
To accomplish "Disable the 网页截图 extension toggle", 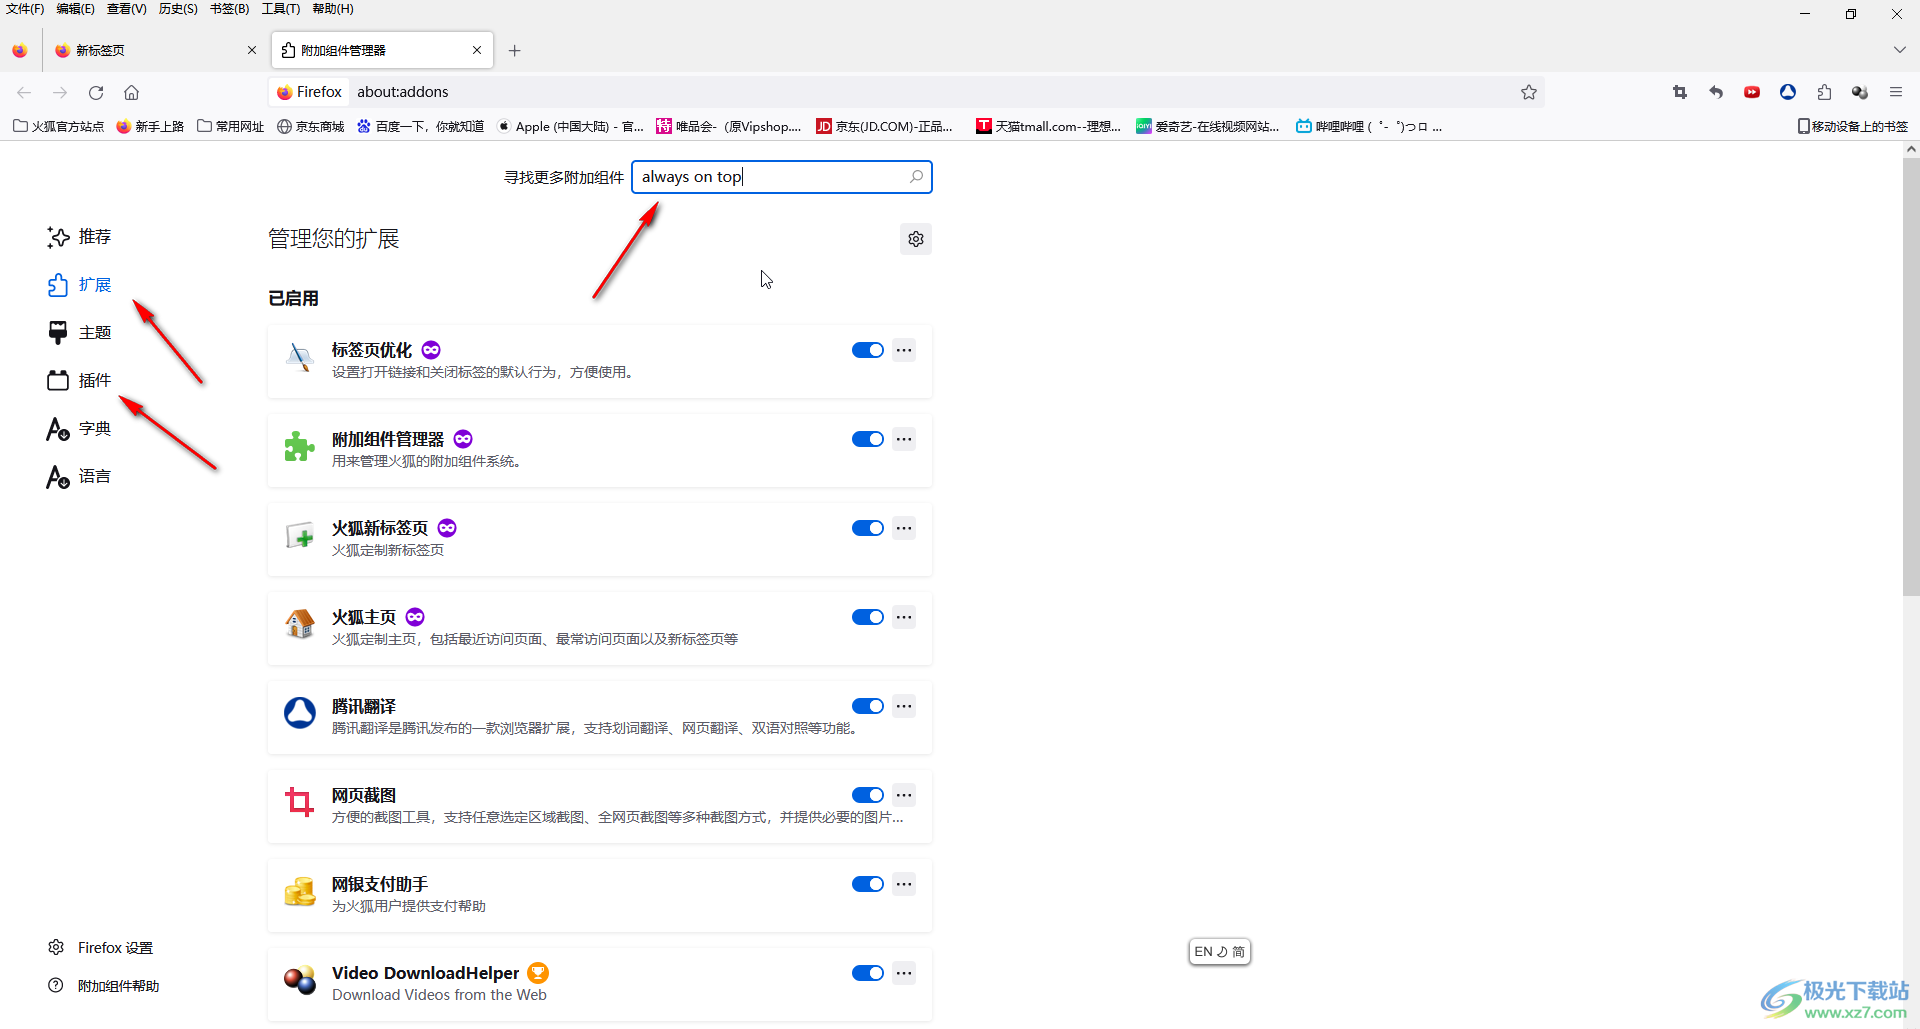I will pyautogui.click(x=868, y=795).
